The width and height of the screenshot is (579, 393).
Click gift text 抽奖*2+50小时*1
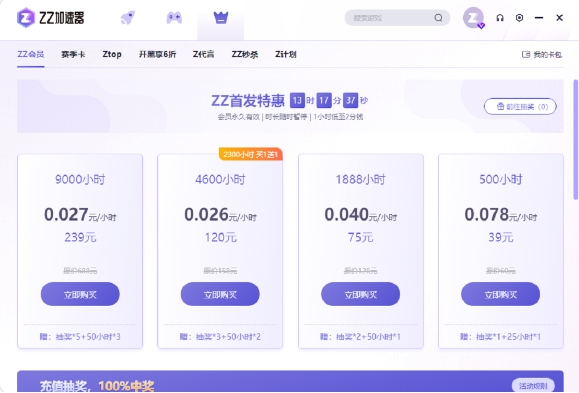click(x=368, y=336)
